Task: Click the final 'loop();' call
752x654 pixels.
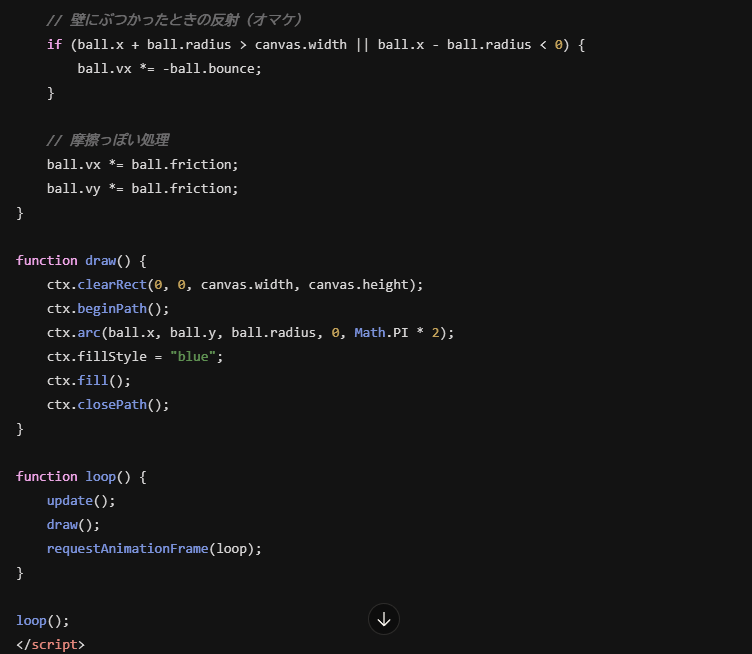Action: pos(43,620)
